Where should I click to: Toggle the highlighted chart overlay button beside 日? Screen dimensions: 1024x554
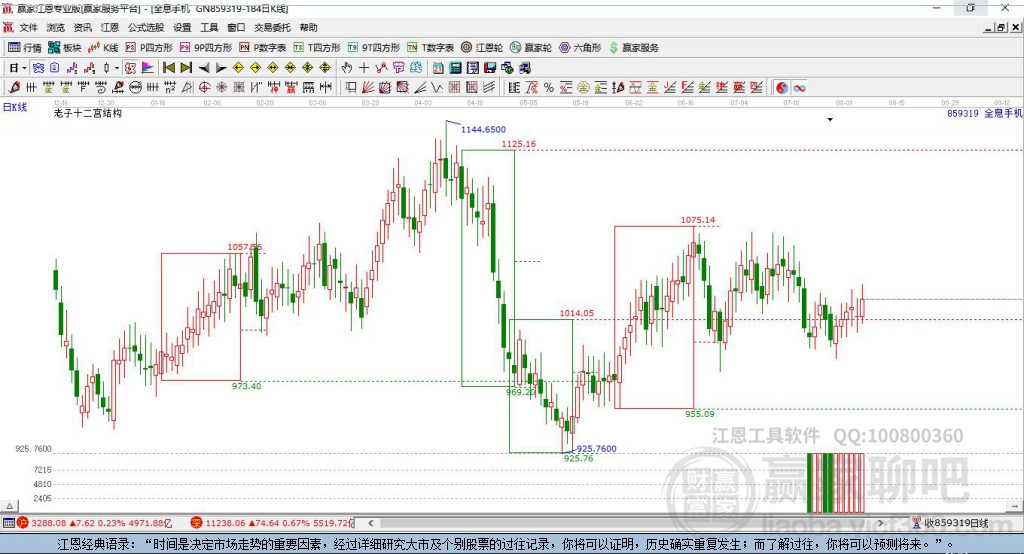tap(38, 68)
